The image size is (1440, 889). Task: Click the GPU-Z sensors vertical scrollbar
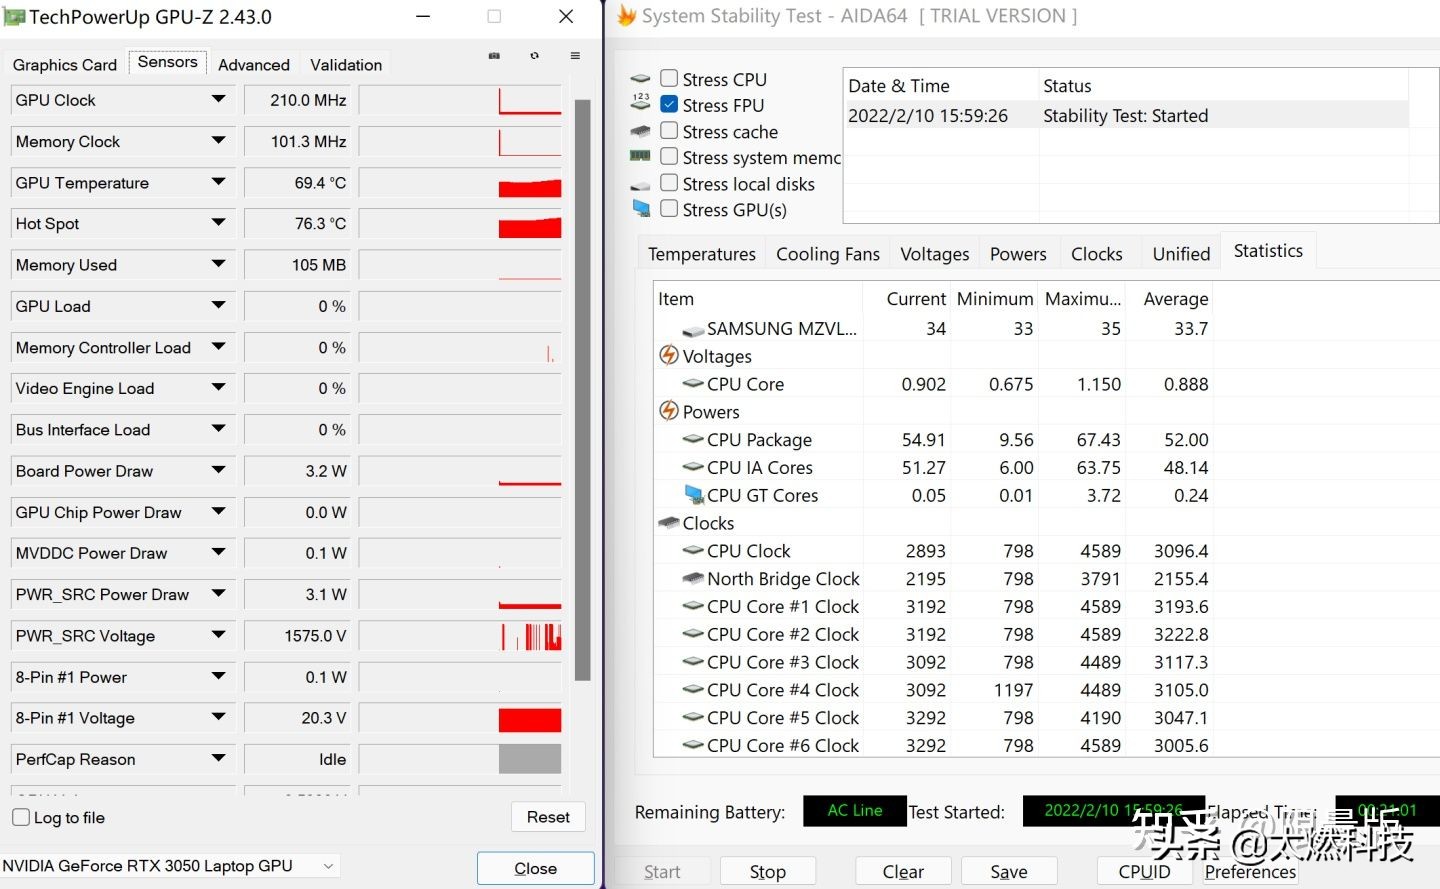583,390
